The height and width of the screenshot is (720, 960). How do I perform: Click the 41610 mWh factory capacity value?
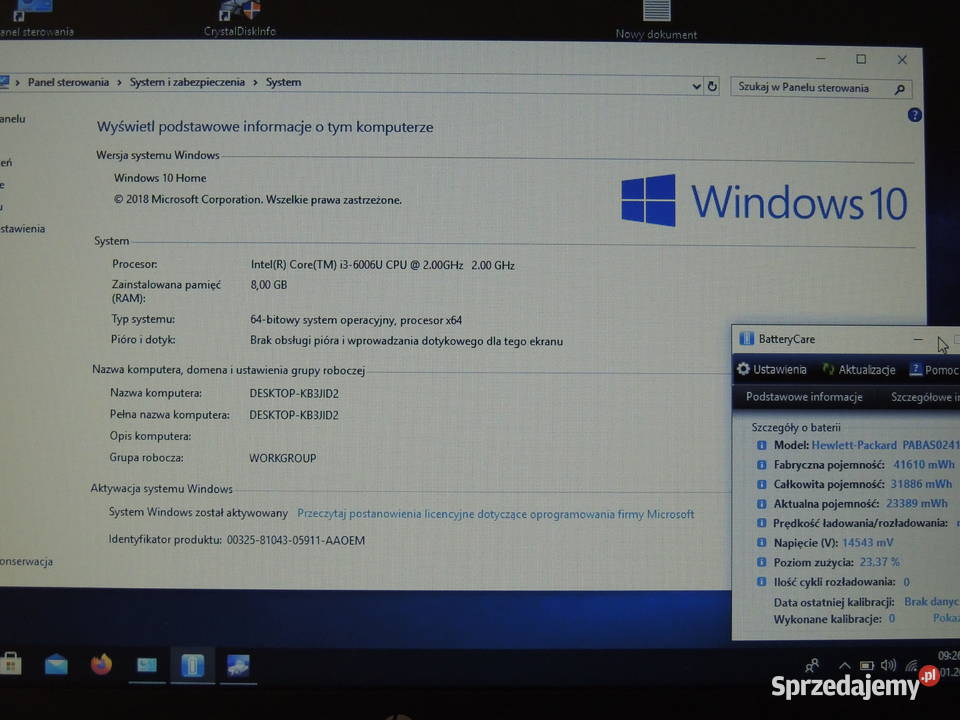point(923,465)
